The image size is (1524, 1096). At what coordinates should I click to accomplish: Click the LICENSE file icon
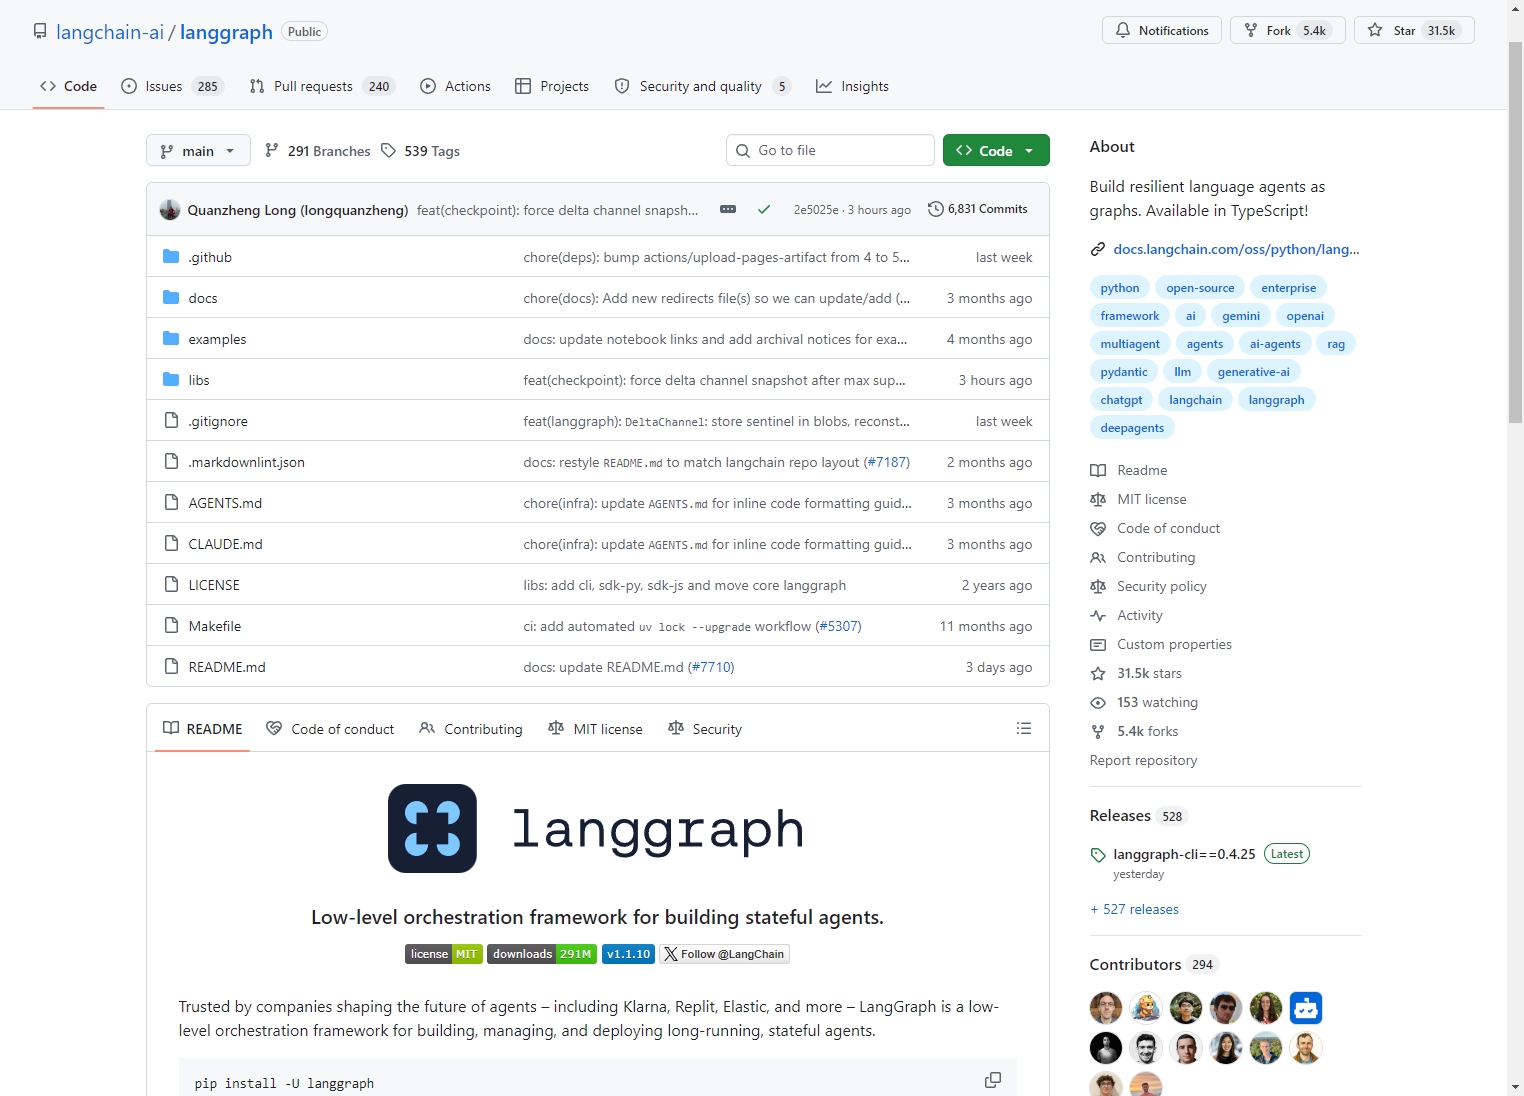click(x=171, y=585)
